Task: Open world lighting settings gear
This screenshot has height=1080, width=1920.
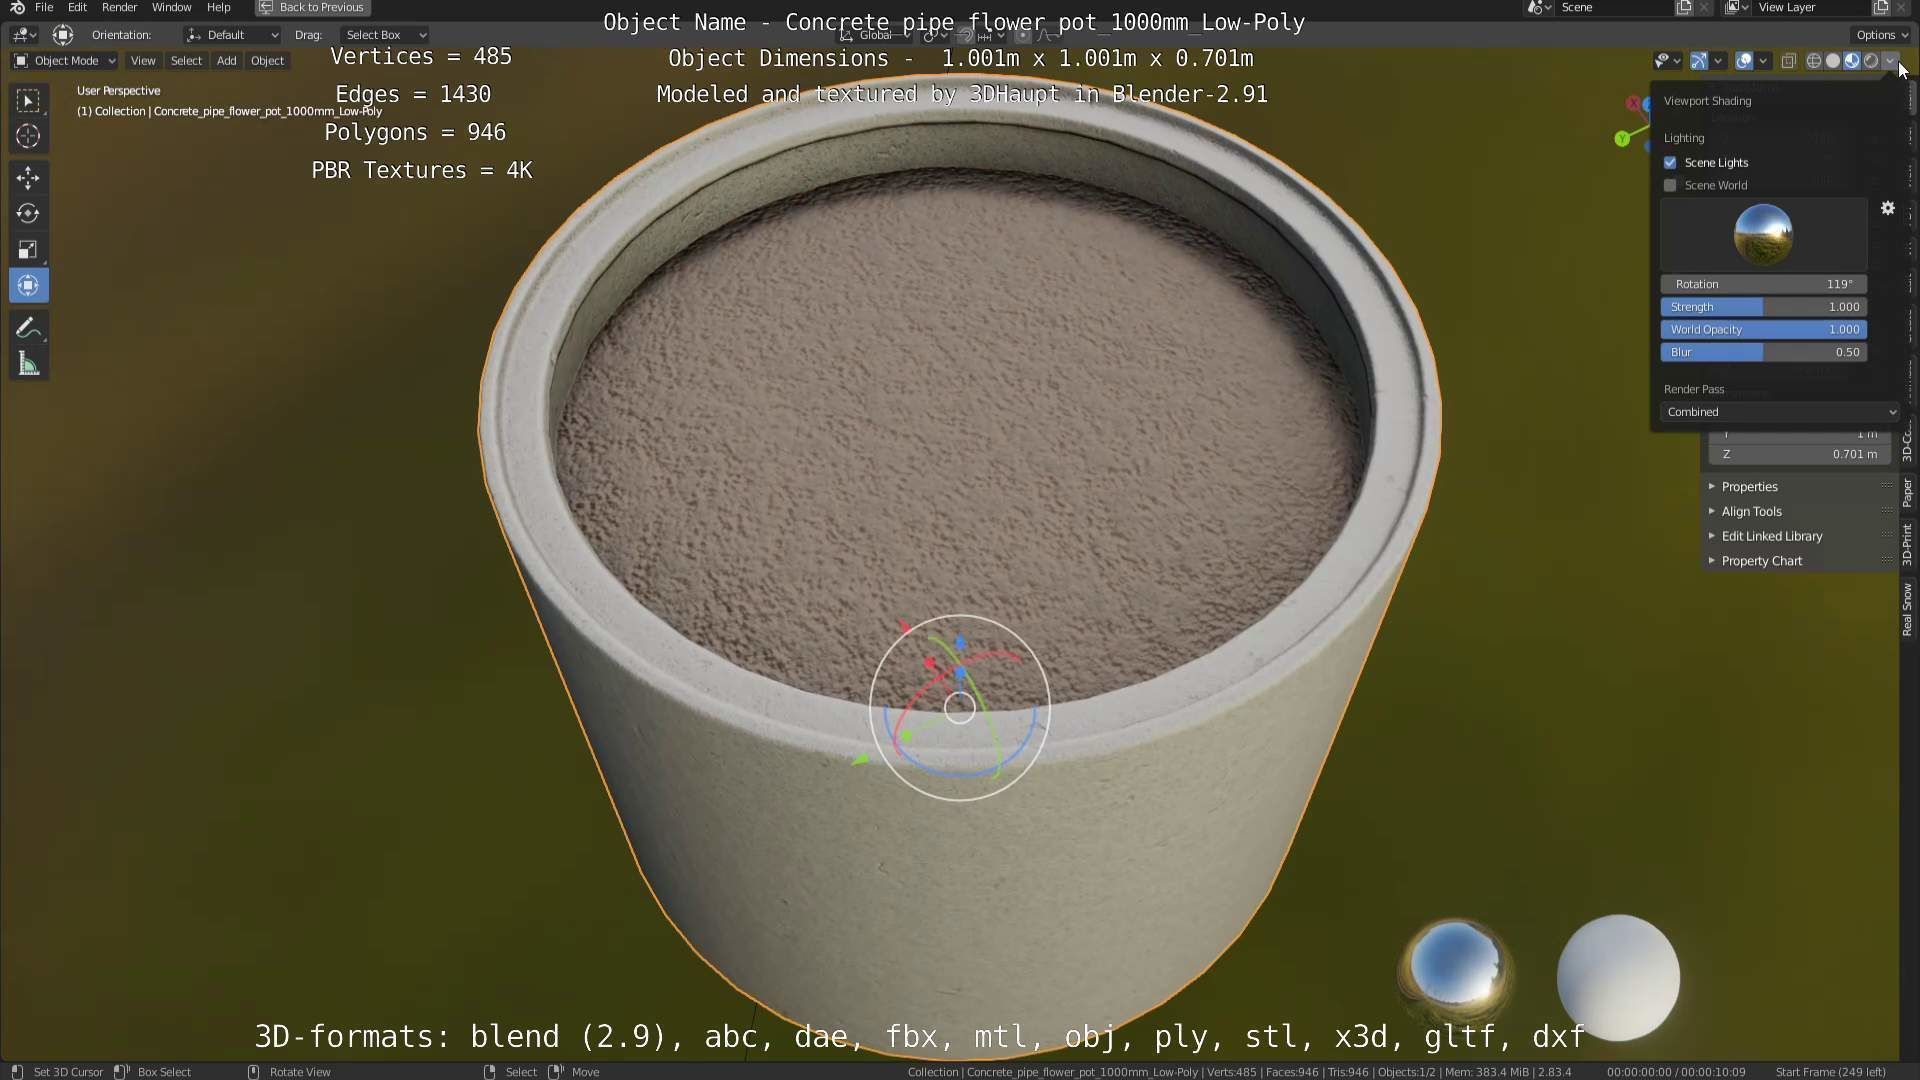Action: [1887, 208]
